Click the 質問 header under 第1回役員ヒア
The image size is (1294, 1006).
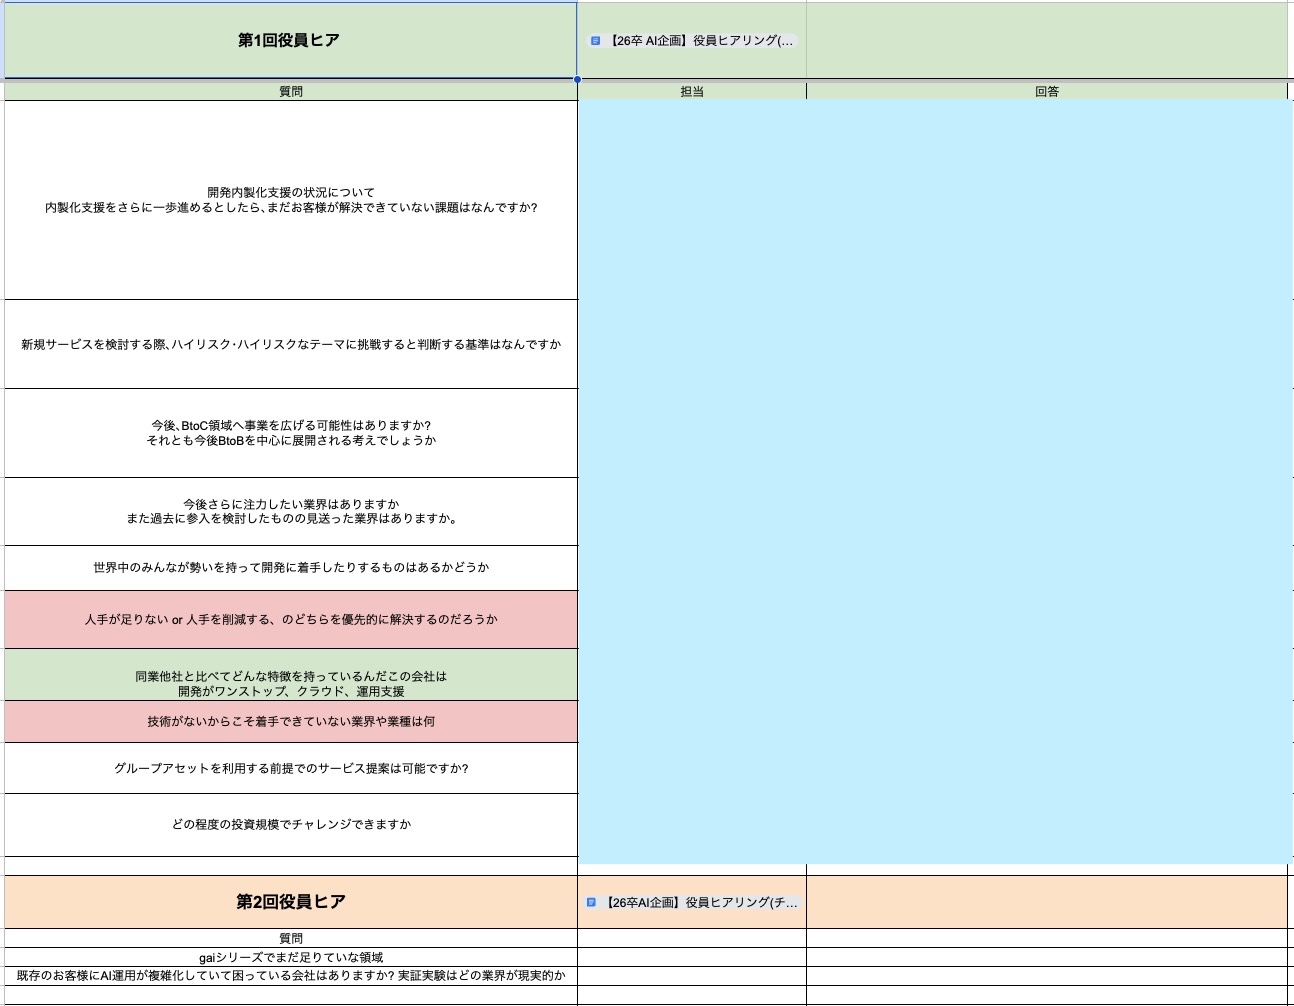(291, 91)
